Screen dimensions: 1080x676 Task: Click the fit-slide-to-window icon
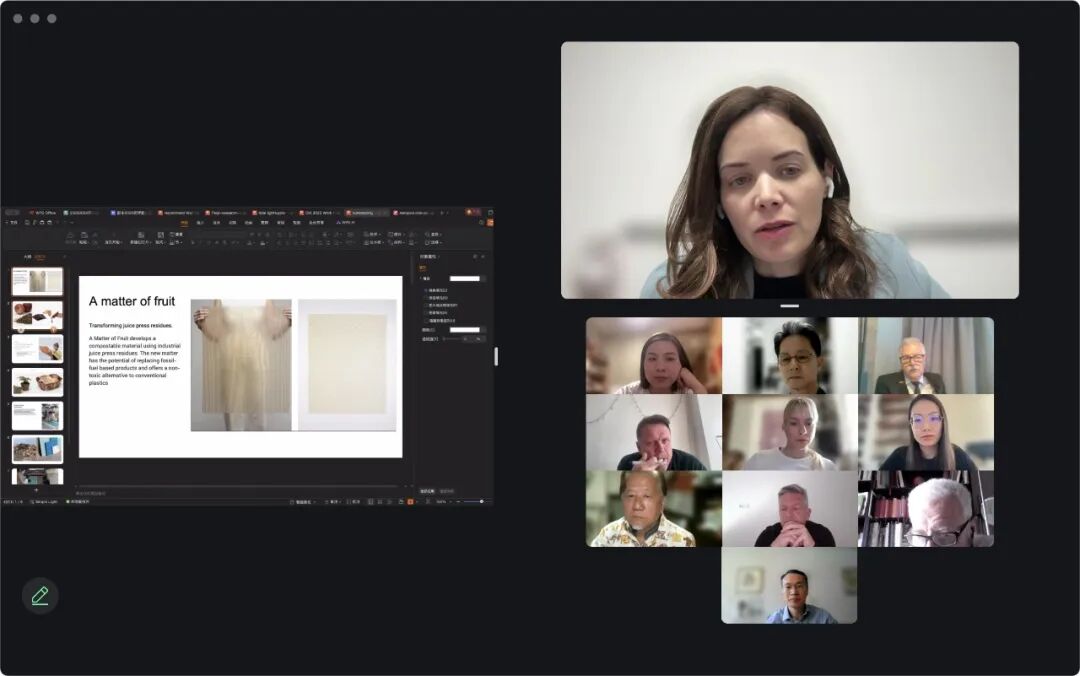click(x=428, y=502)
